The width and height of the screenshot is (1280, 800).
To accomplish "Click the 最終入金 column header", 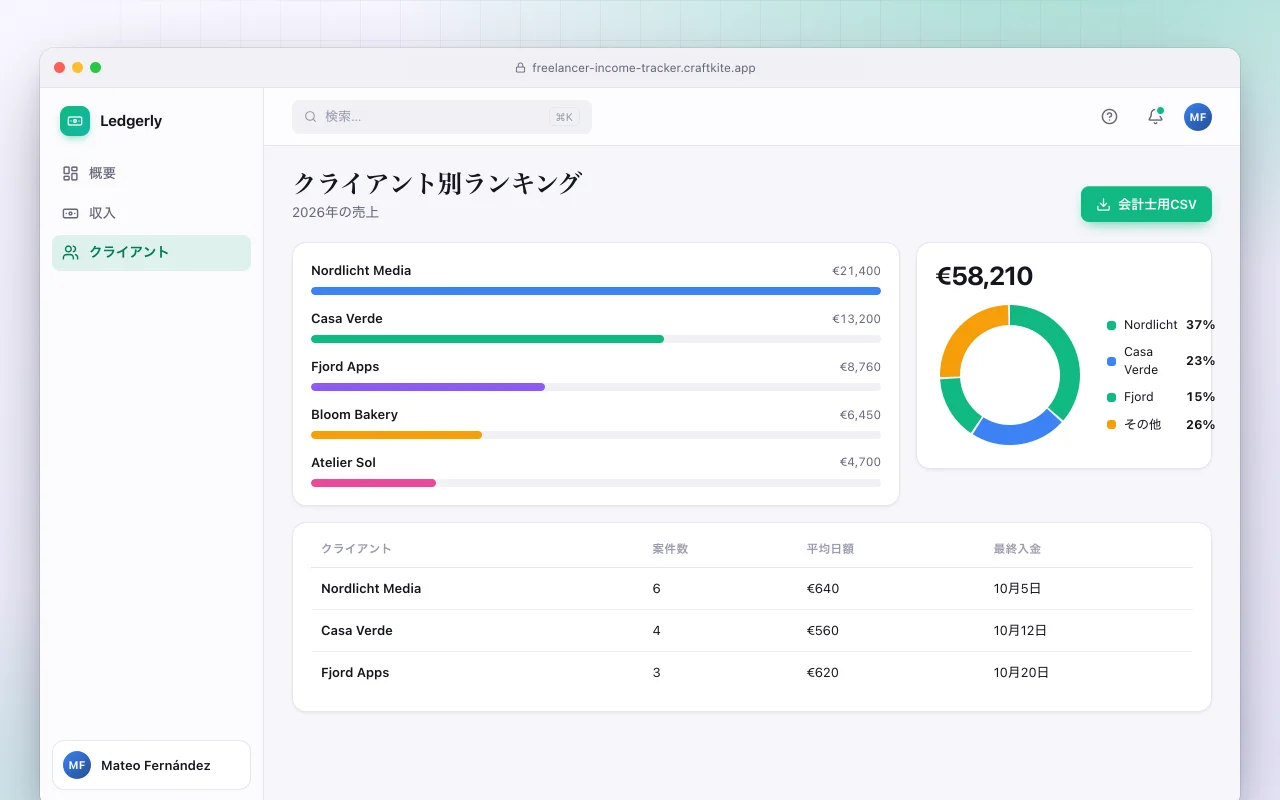I will pyautogui.click(x=1017, y=549).
